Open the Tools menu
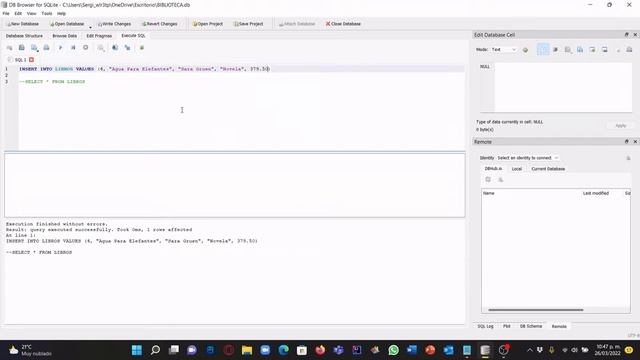The height and width of the screenshot is (360, 640). point(47,13)
